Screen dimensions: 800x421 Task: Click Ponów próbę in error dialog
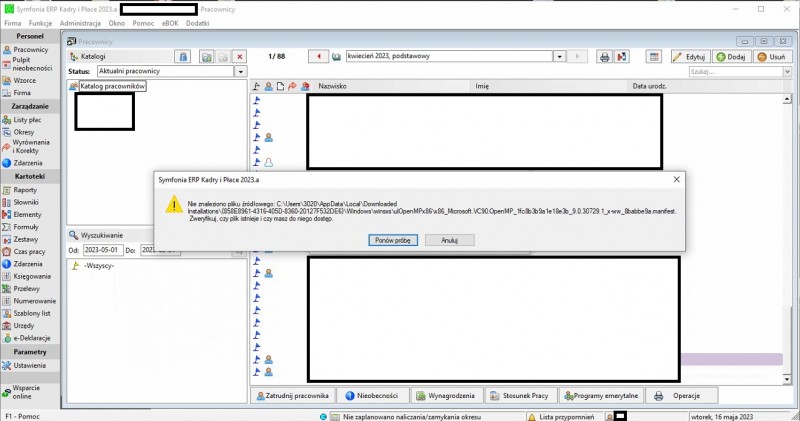pos(393,240)
